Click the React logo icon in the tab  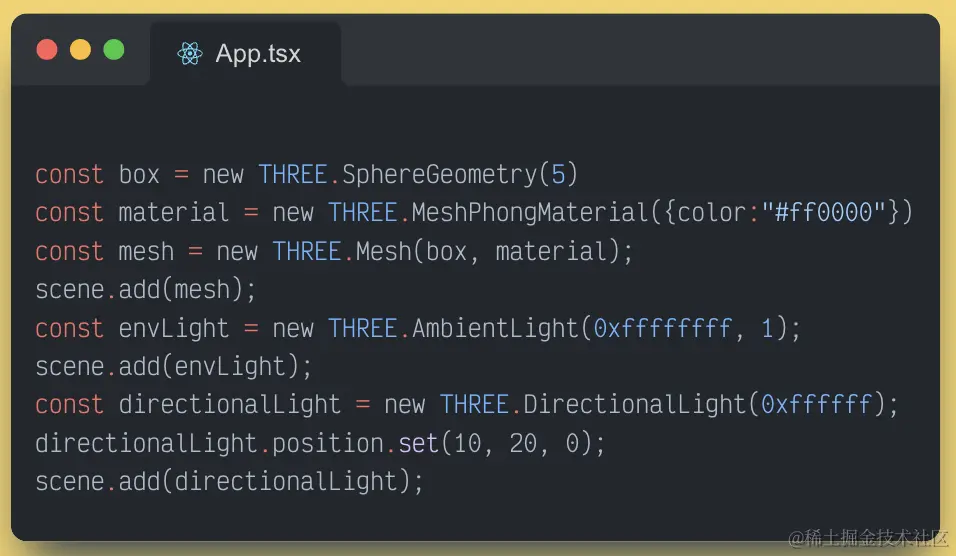(189, 54)
